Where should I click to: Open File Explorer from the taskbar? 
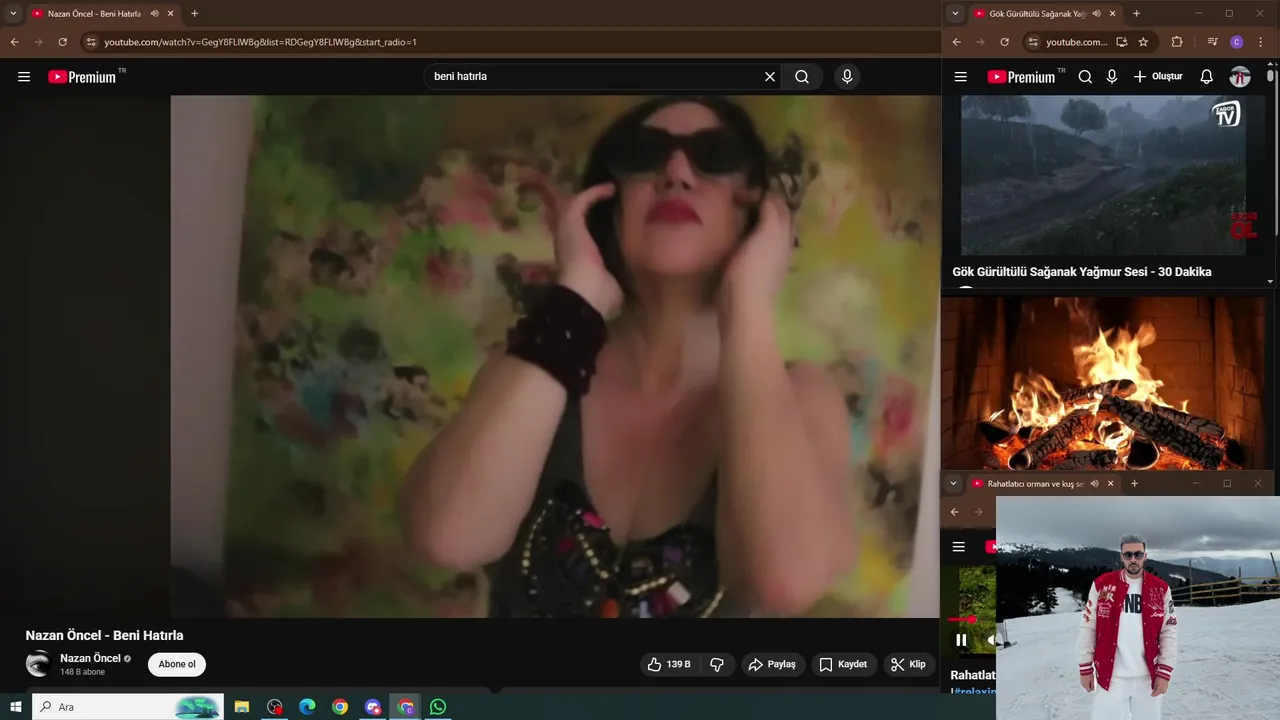pos(242,707)
